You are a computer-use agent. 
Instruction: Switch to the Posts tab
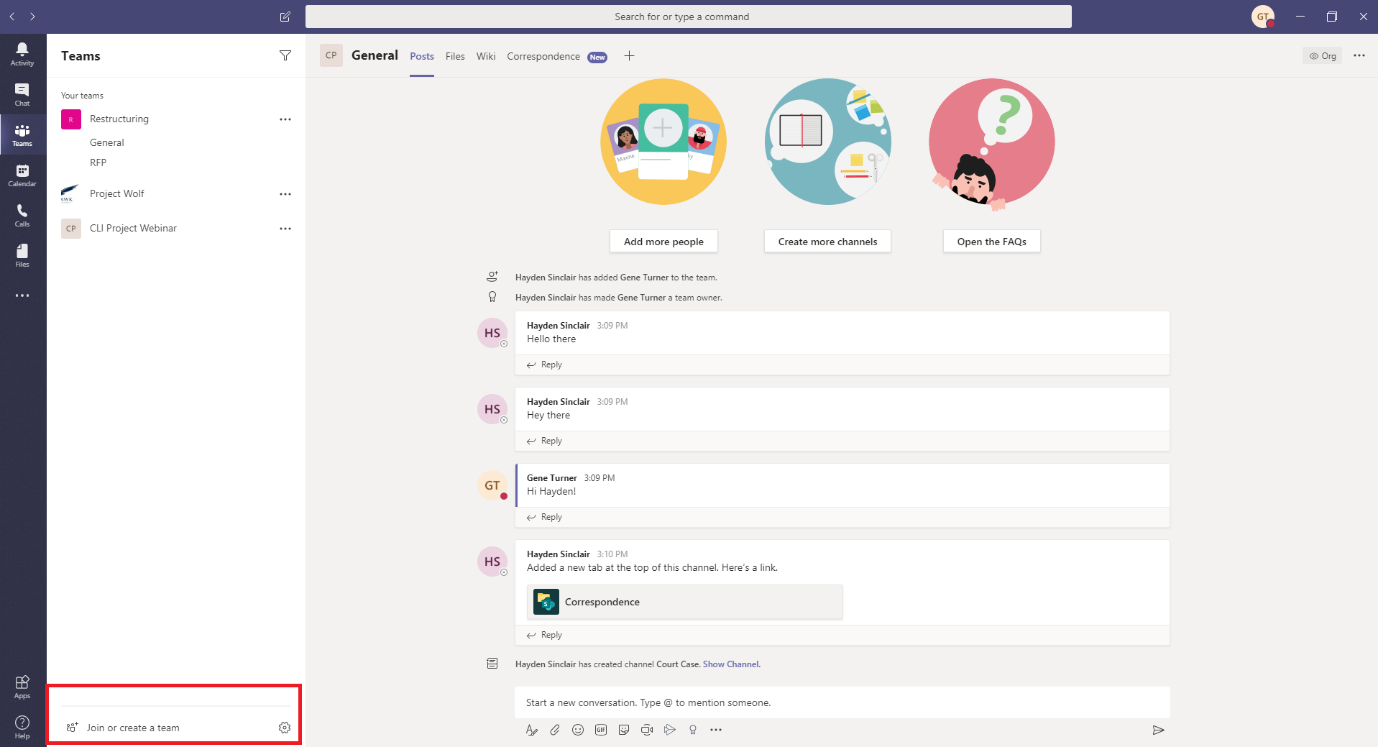click(x=422, y=57)
